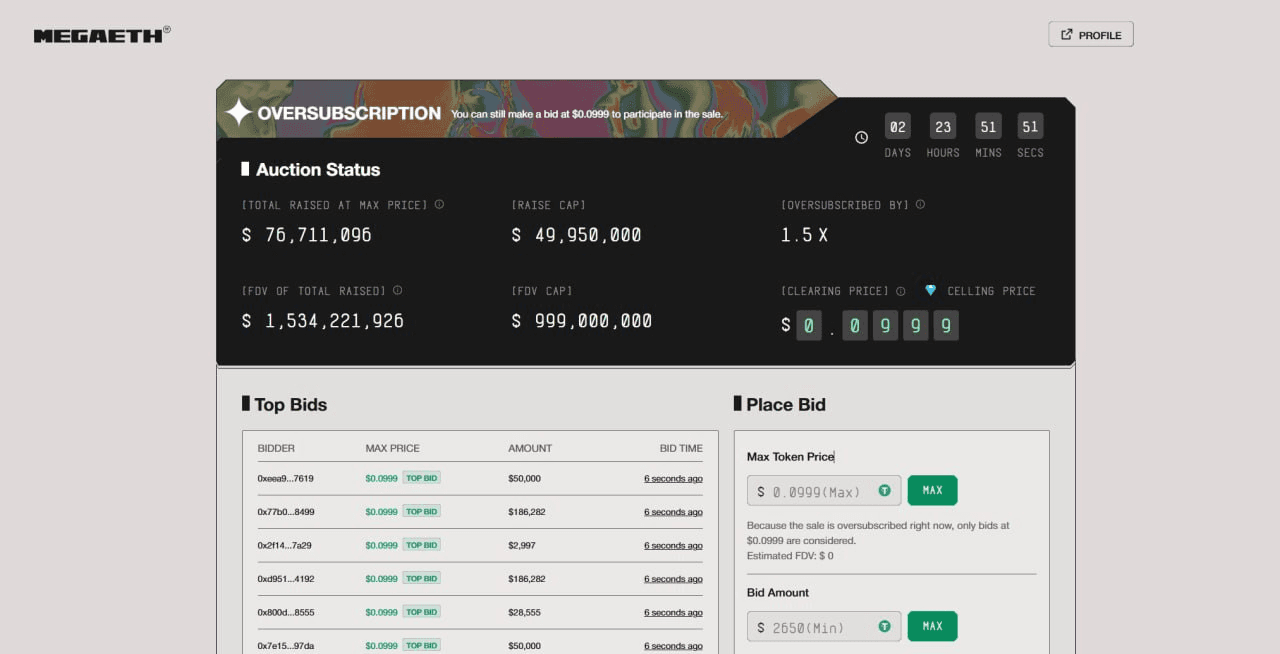Click bidder address 0x2f14...7a29

click(284, 545)
